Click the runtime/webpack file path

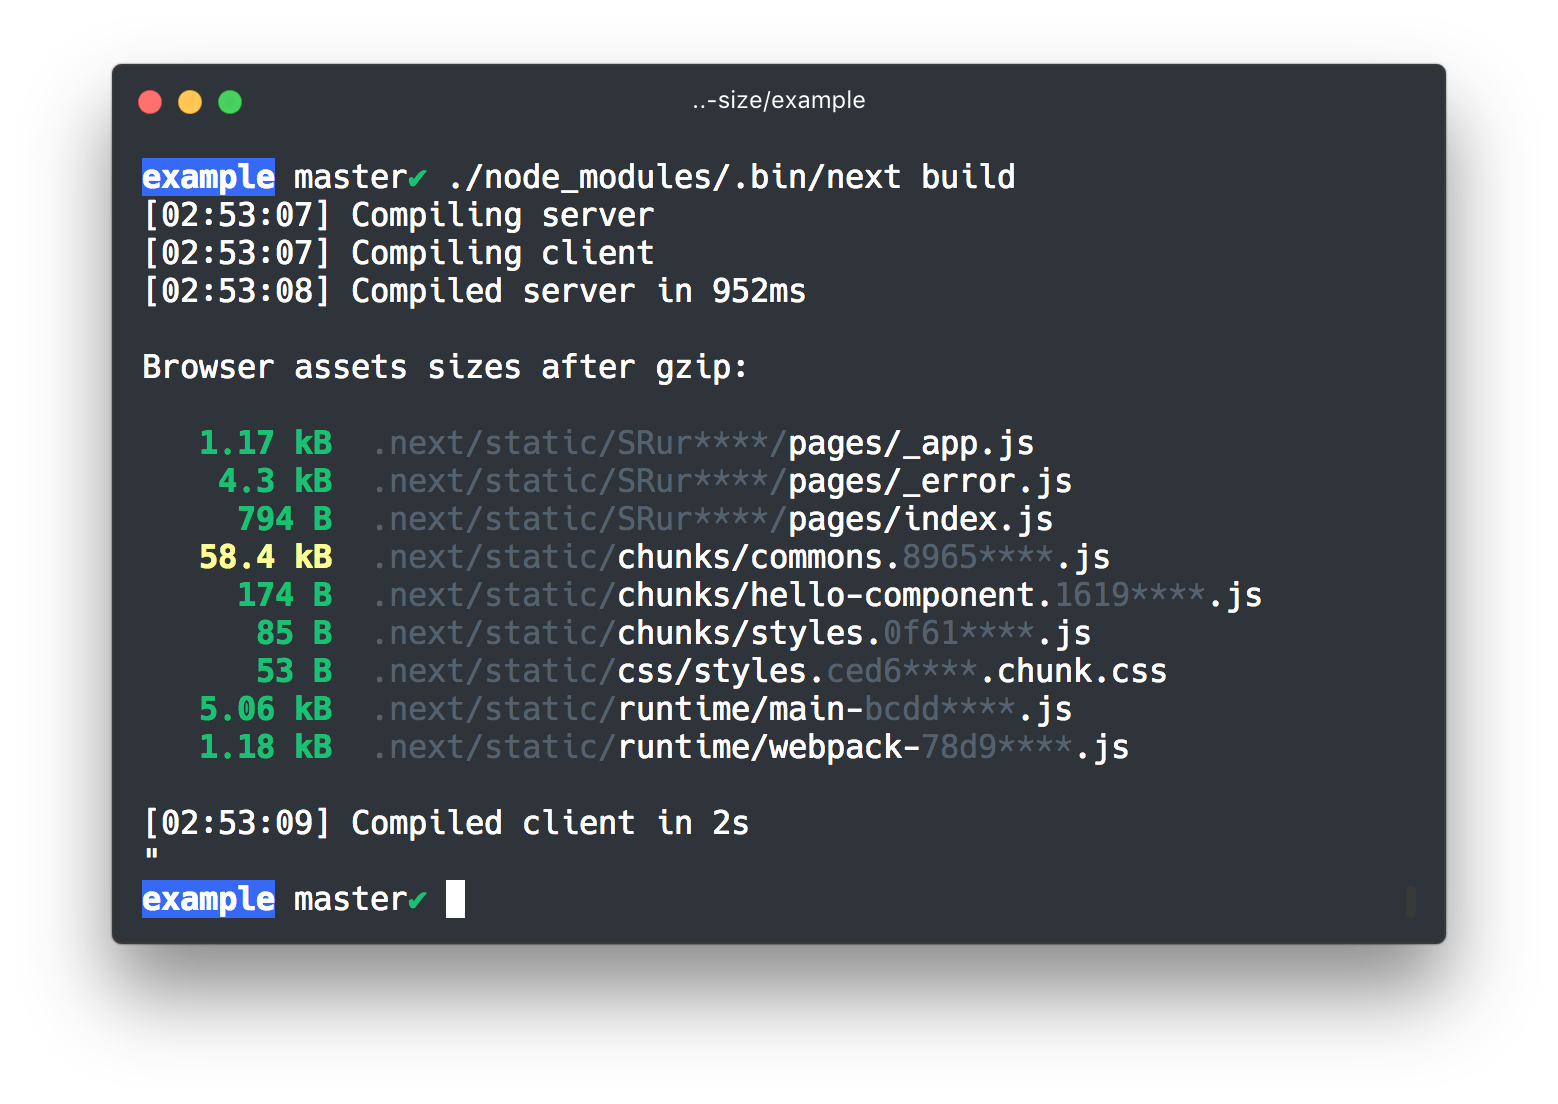coord(750,747)
